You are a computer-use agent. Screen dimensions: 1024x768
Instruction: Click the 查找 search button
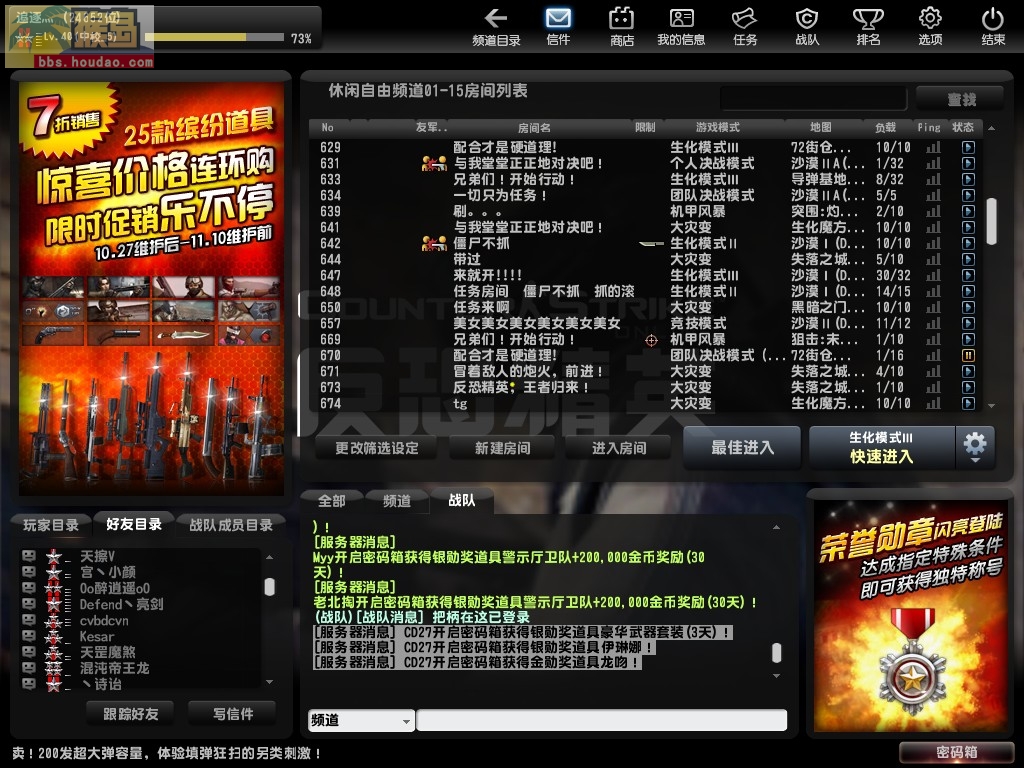961,99
